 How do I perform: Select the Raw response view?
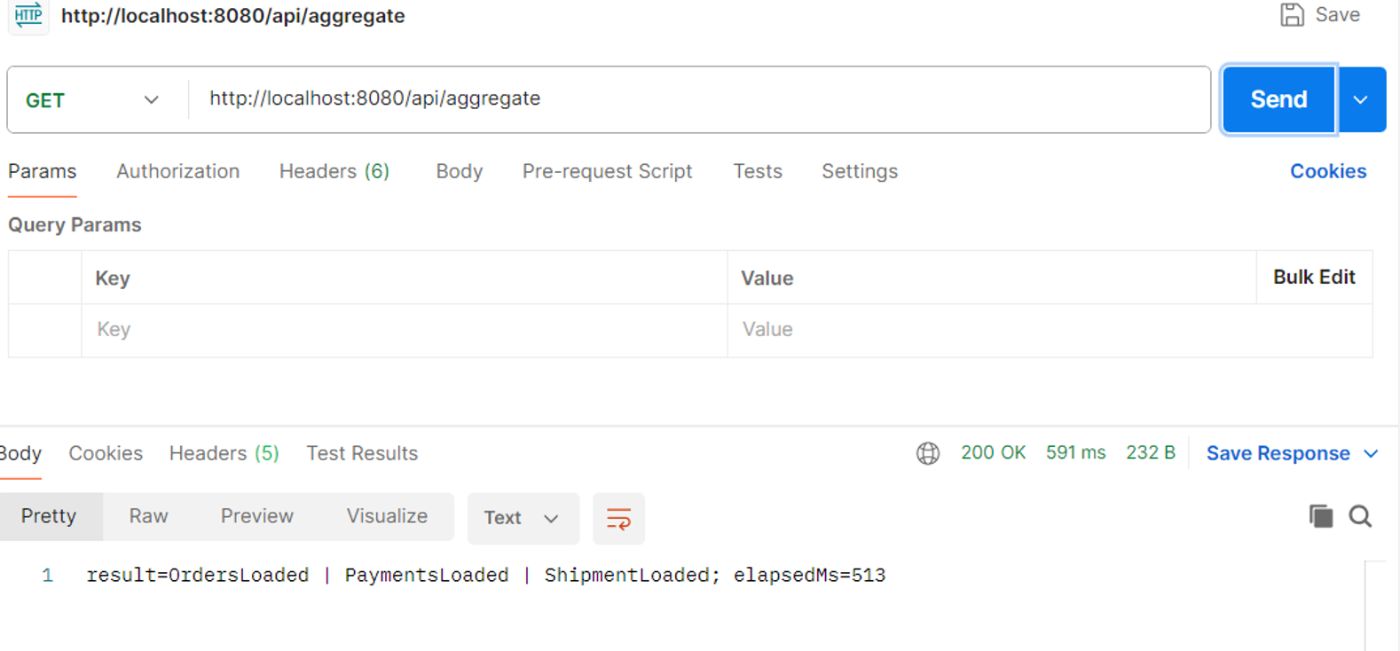(148, 516)
